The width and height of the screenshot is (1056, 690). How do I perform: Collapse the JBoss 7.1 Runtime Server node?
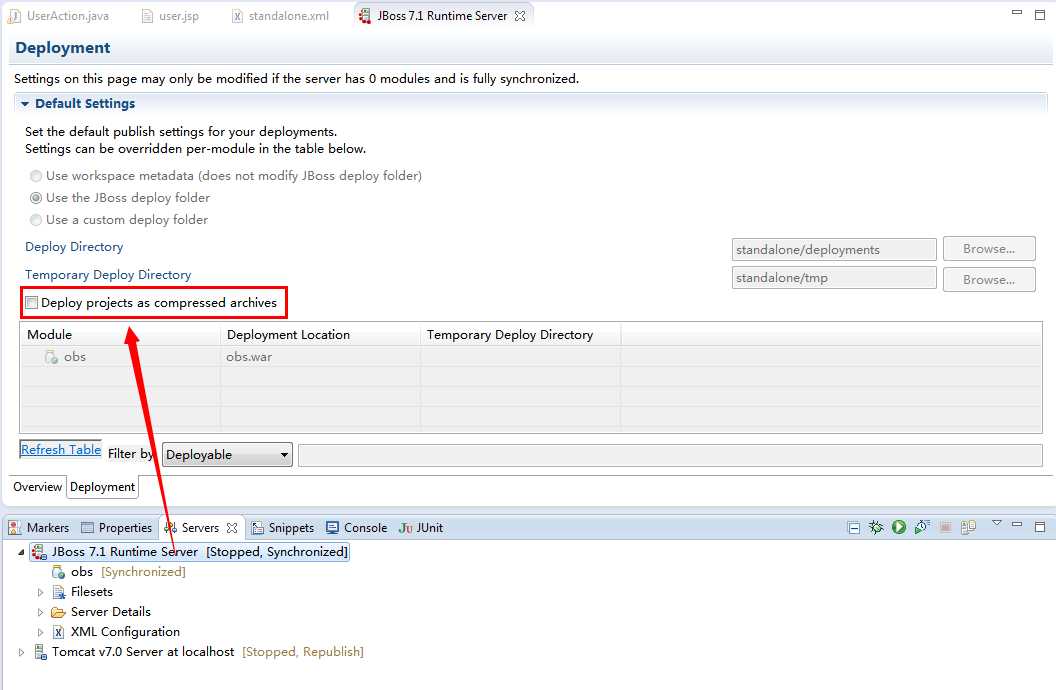coord(21,552)
